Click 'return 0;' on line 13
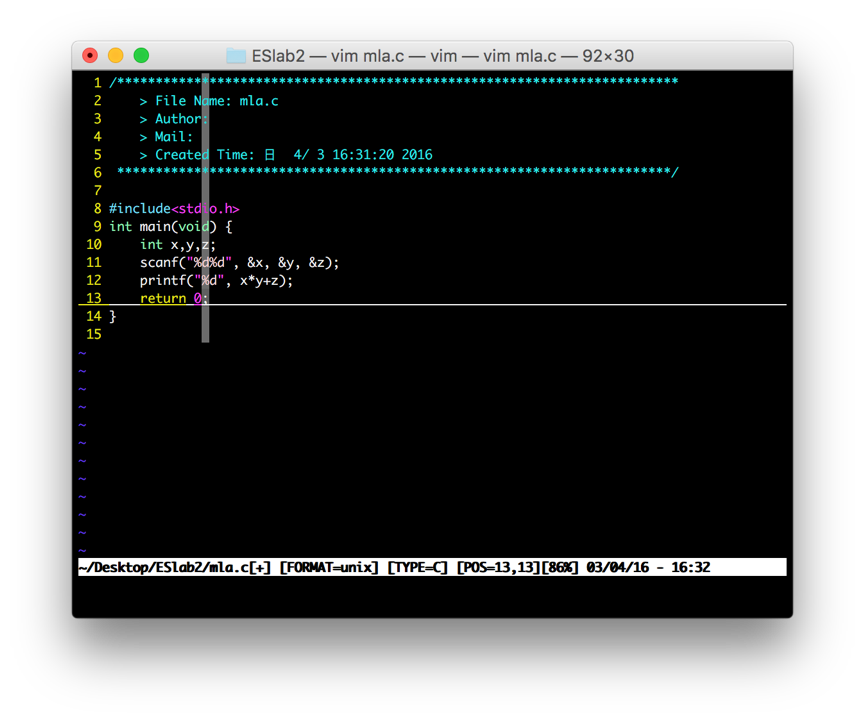This screenshot has width=865, height=721. 174,298
